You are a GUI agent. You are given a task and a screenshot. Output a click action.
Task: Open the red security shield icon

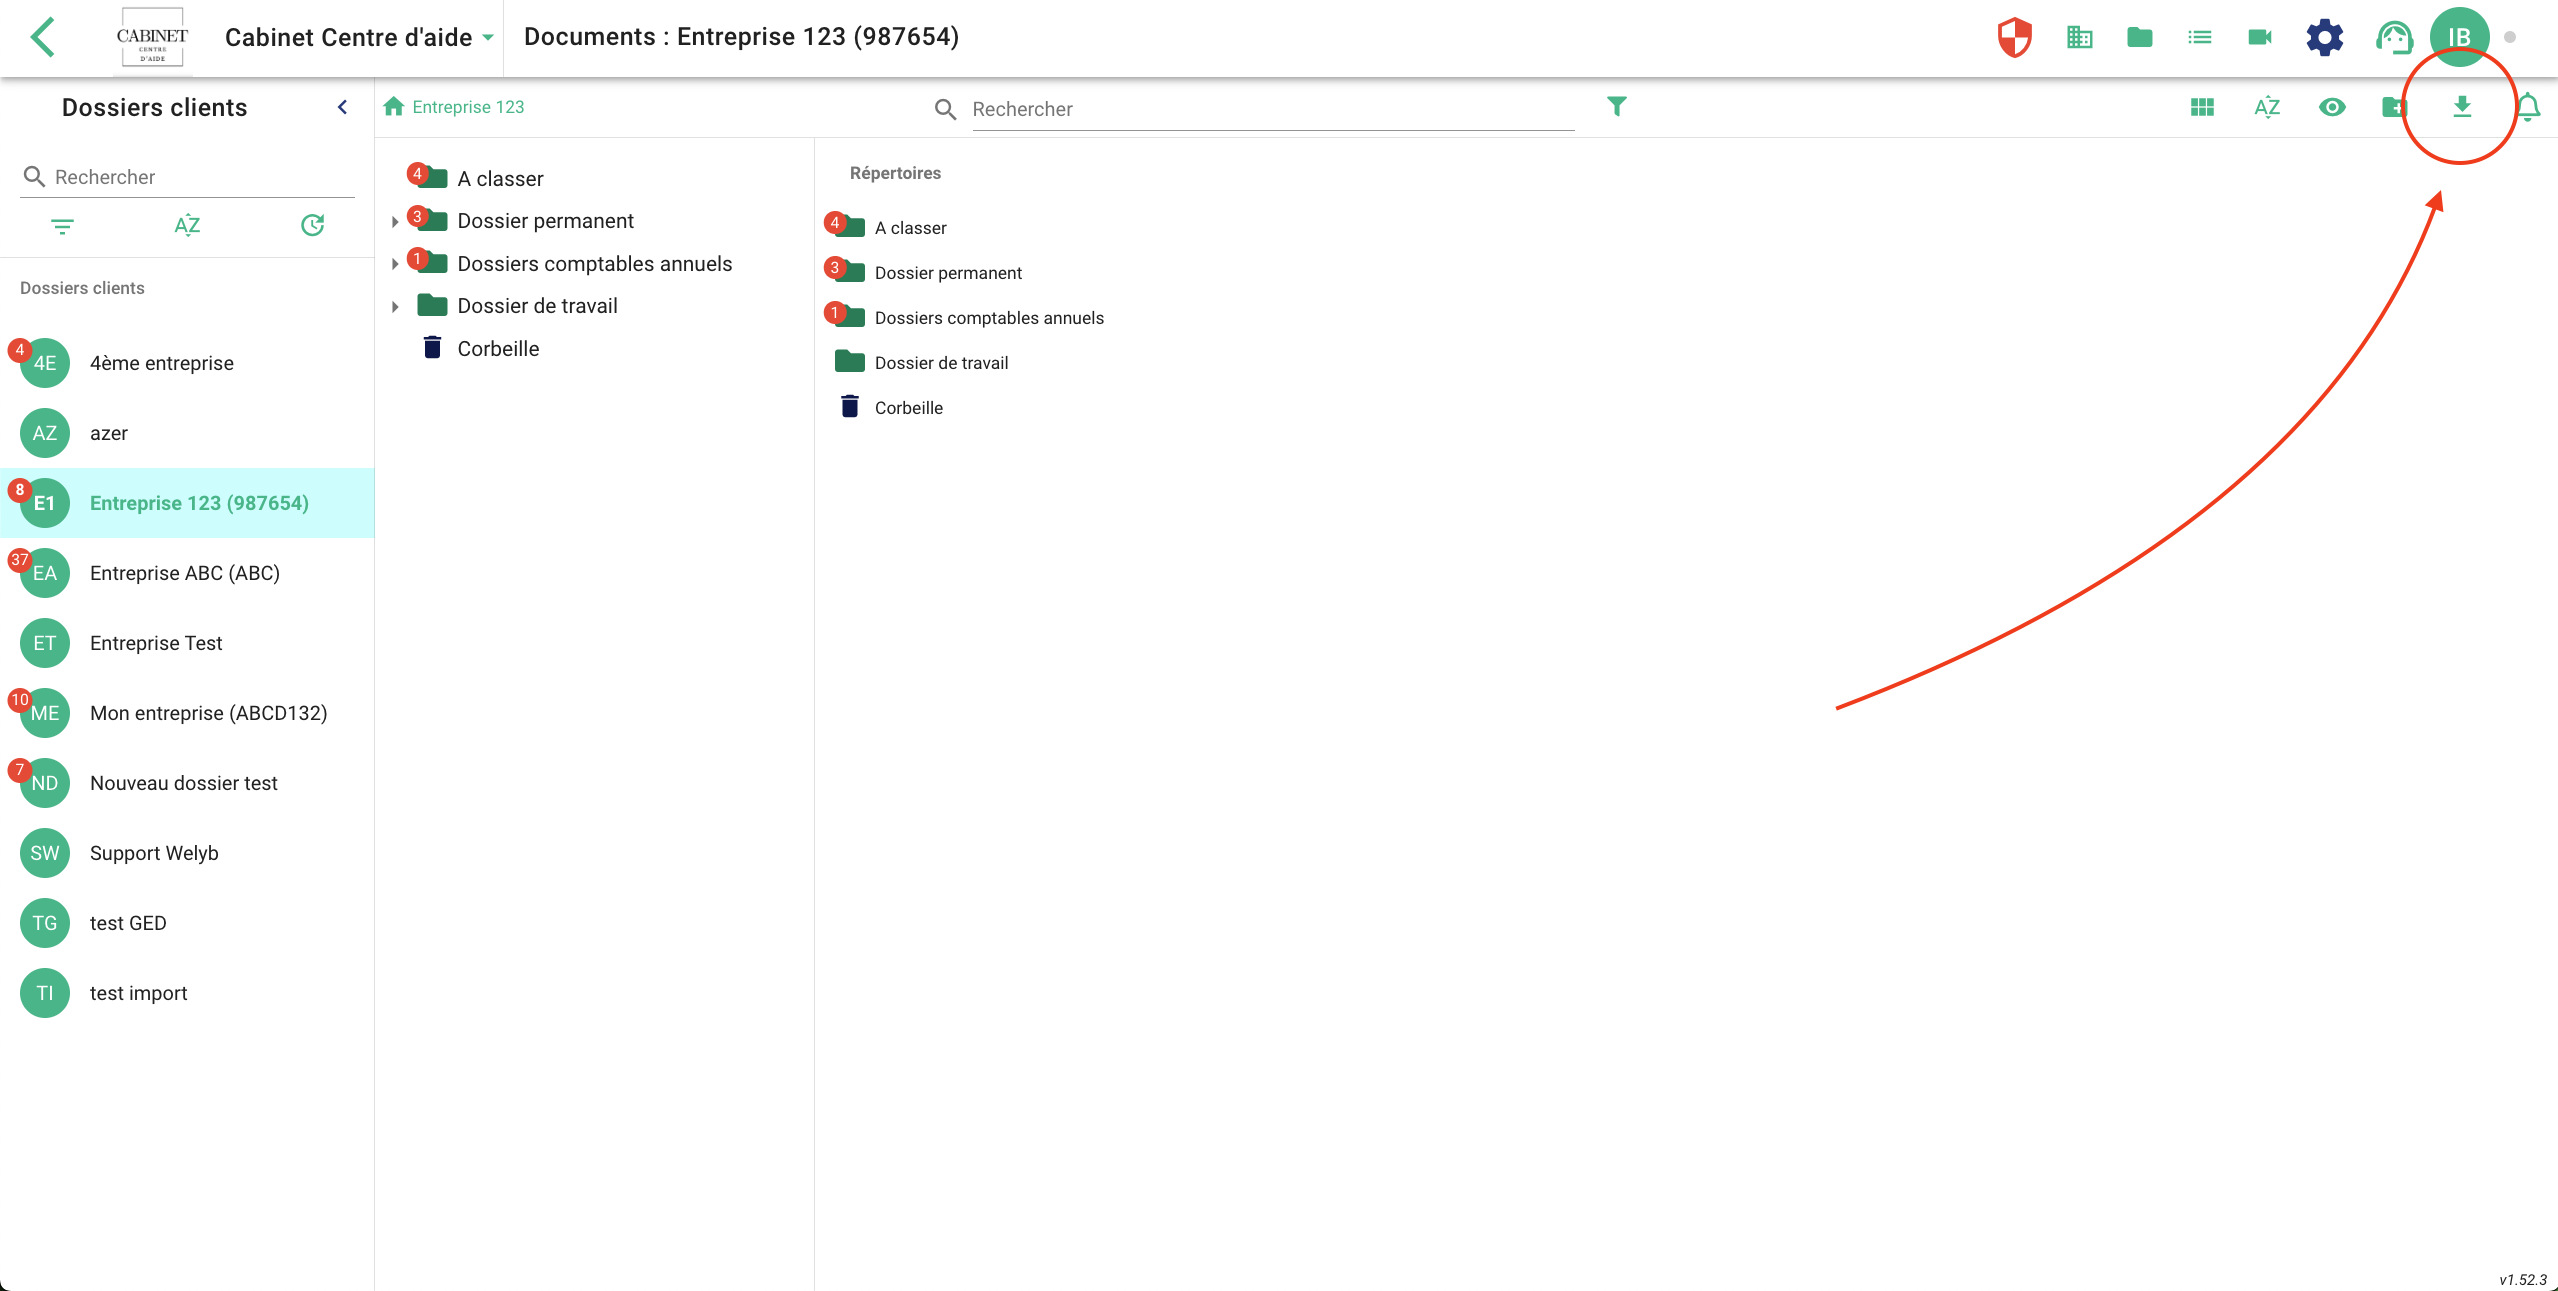(2014, 38)
